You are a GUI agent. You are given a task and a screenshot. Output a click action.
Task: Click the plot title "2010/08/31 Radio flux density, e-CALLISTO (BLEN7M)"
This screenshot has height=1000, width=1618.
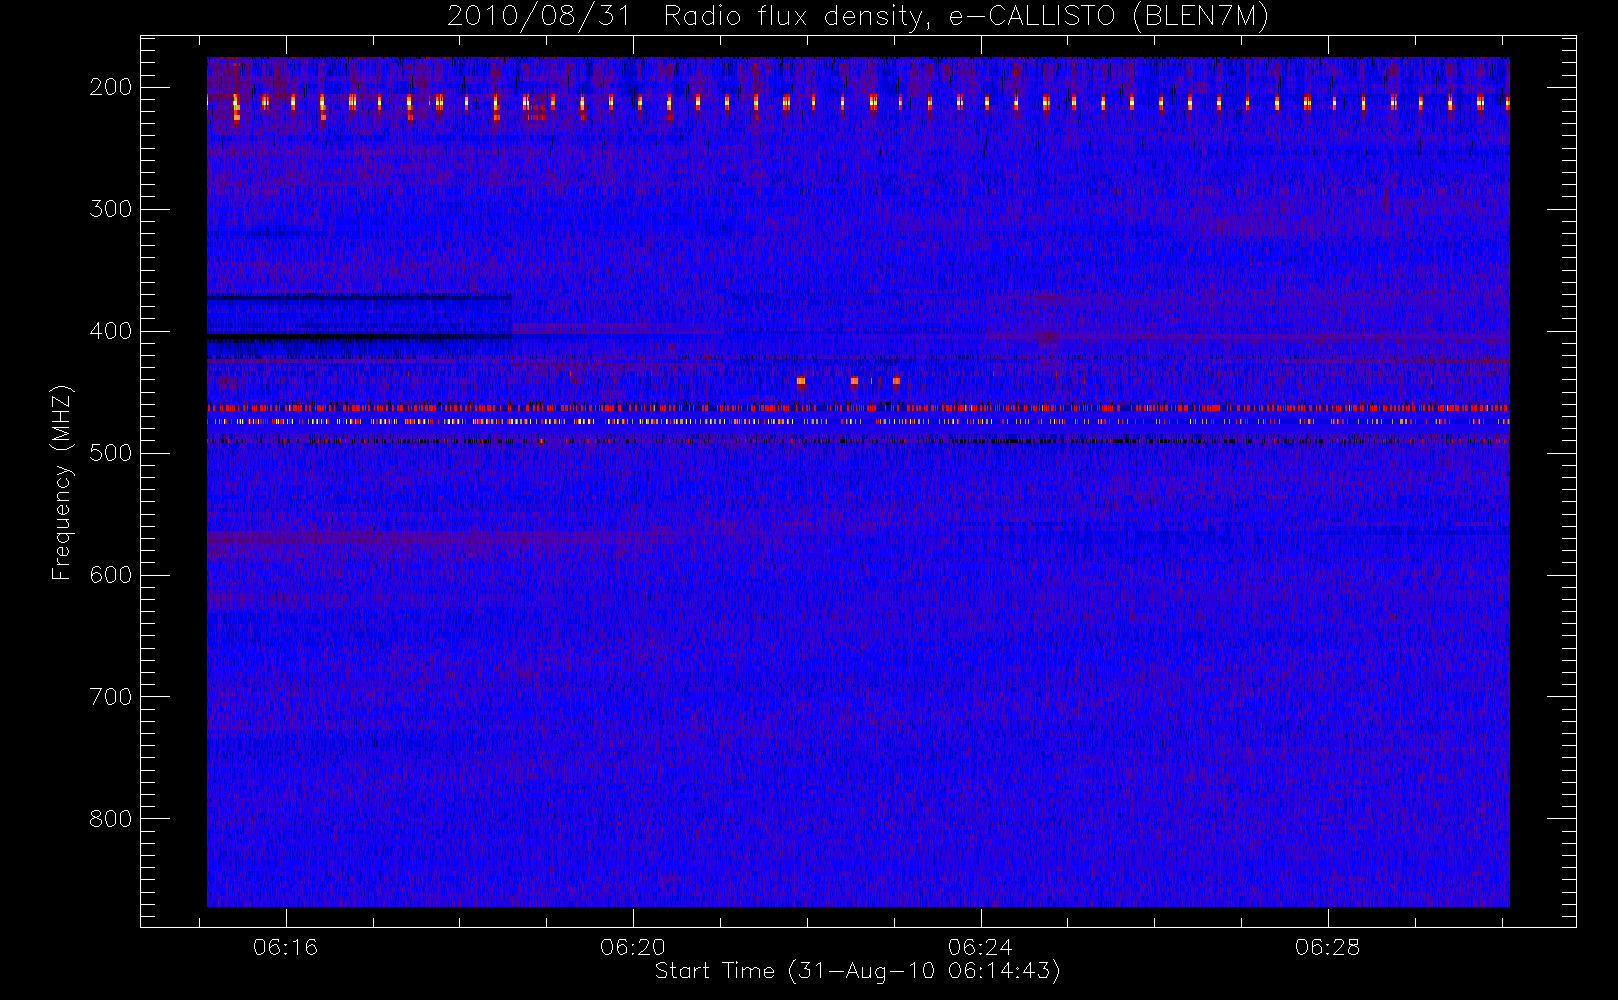point(858,17)
